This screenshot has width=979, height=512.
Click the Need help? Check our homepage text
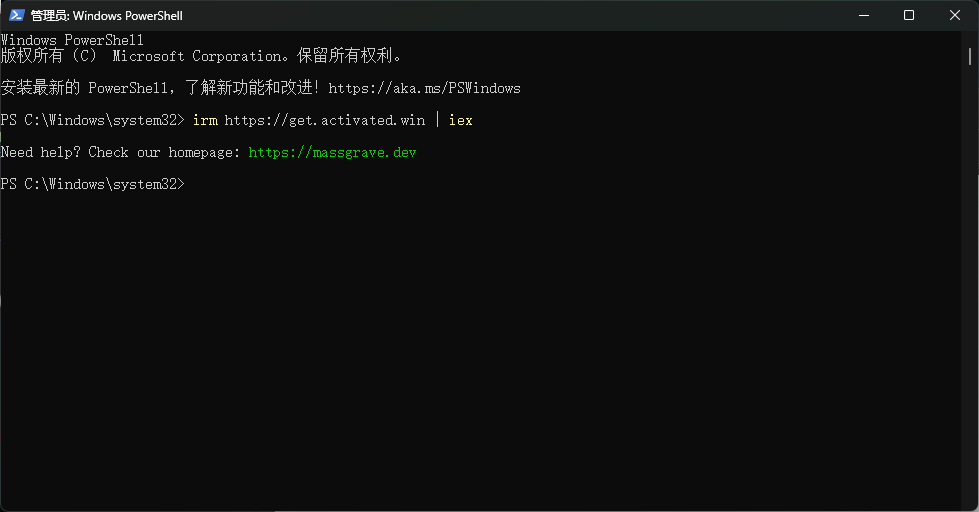121,152
